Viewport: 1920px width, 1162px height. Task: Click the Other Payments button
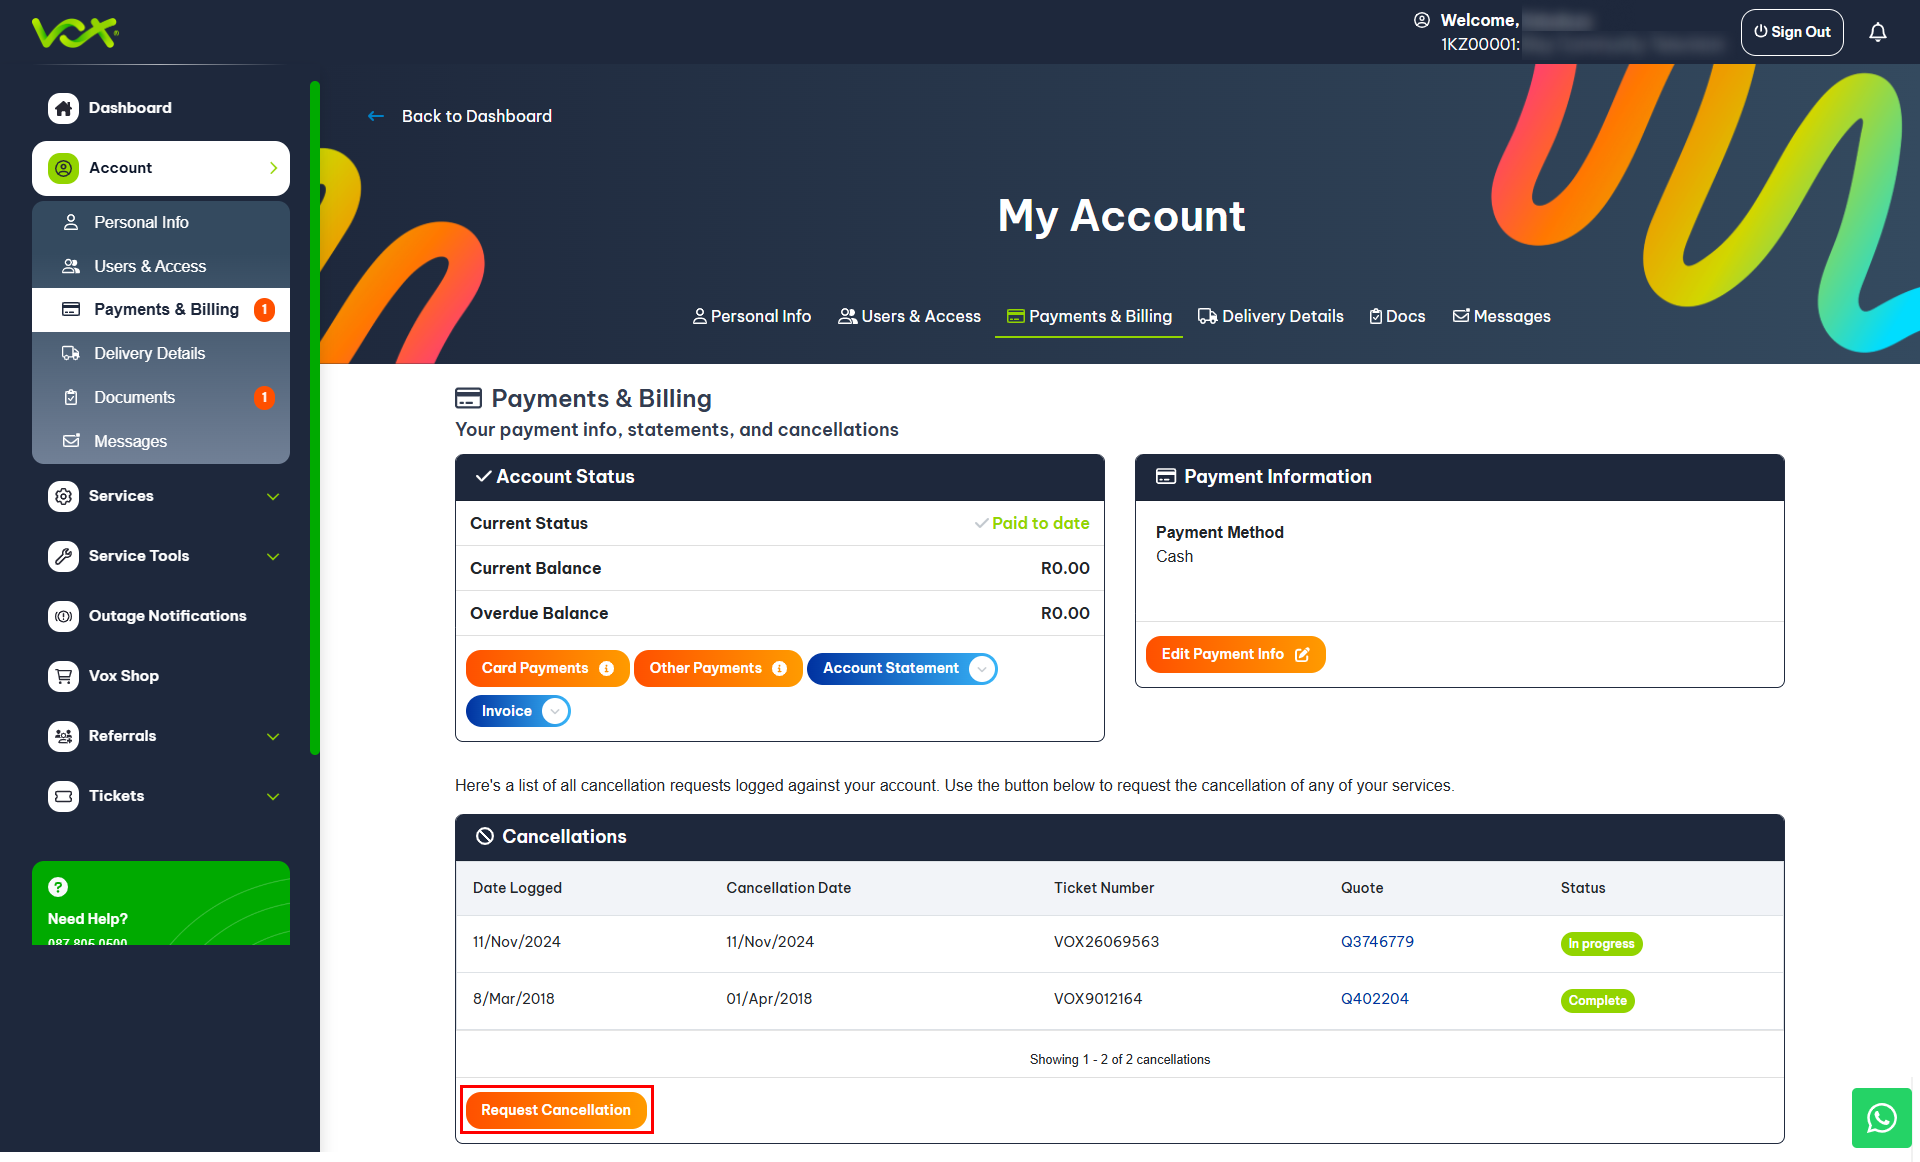coord(718,669)
